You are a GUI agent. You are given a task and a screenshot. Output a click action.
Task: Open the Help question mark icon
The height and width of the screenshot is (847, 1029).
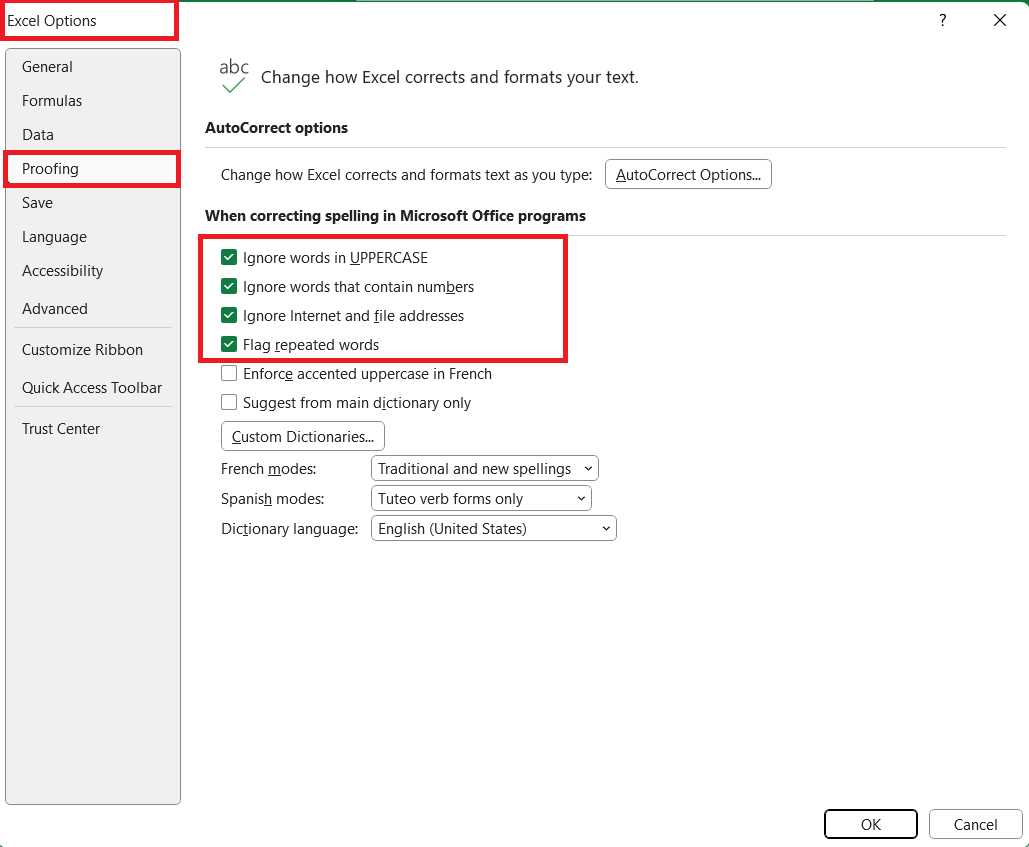[942, 20]
